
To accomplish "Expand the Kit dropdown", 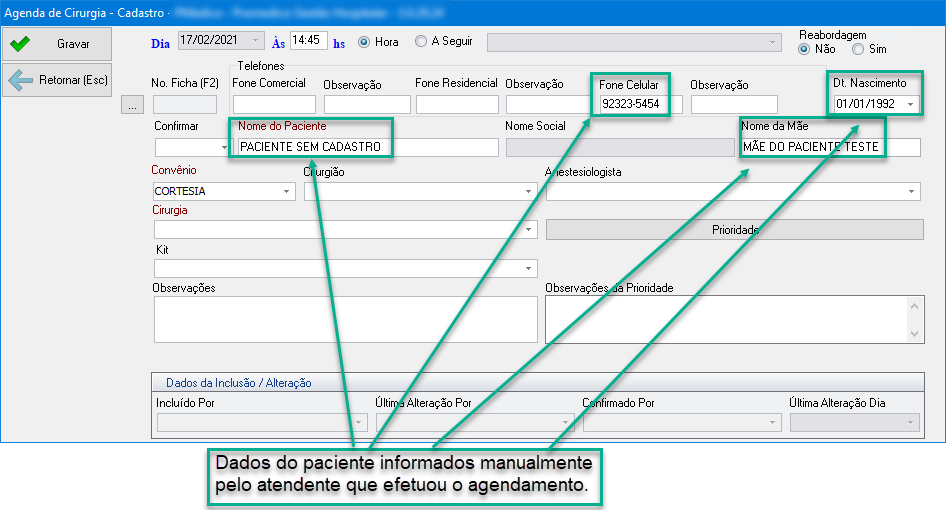I will [528, 269].
